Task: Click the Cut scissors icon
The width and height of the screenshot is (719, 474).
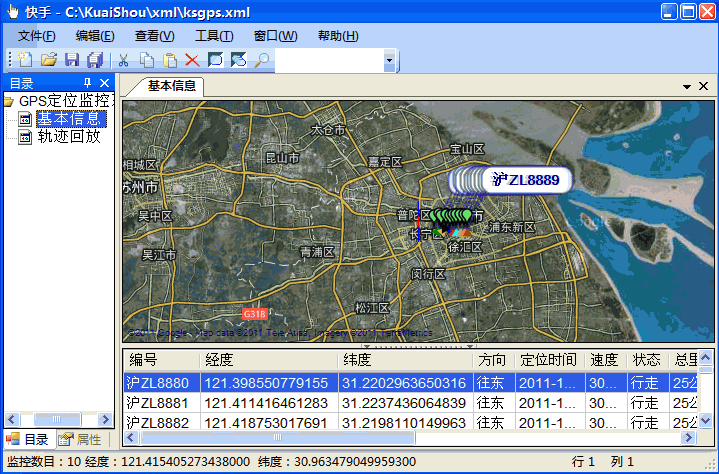Action: 123,60
